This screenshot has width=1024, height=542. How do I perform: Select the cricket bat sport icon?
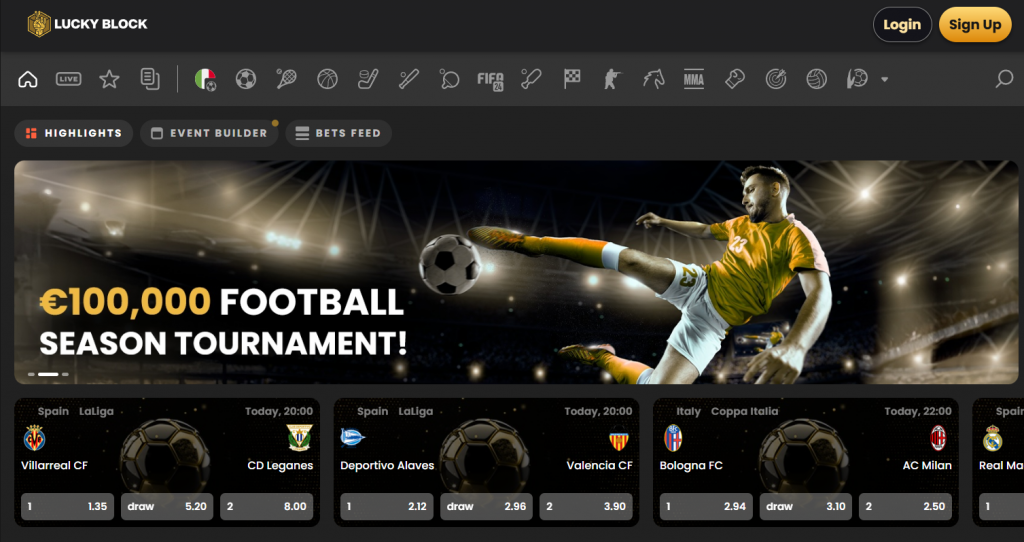(531, 80)
